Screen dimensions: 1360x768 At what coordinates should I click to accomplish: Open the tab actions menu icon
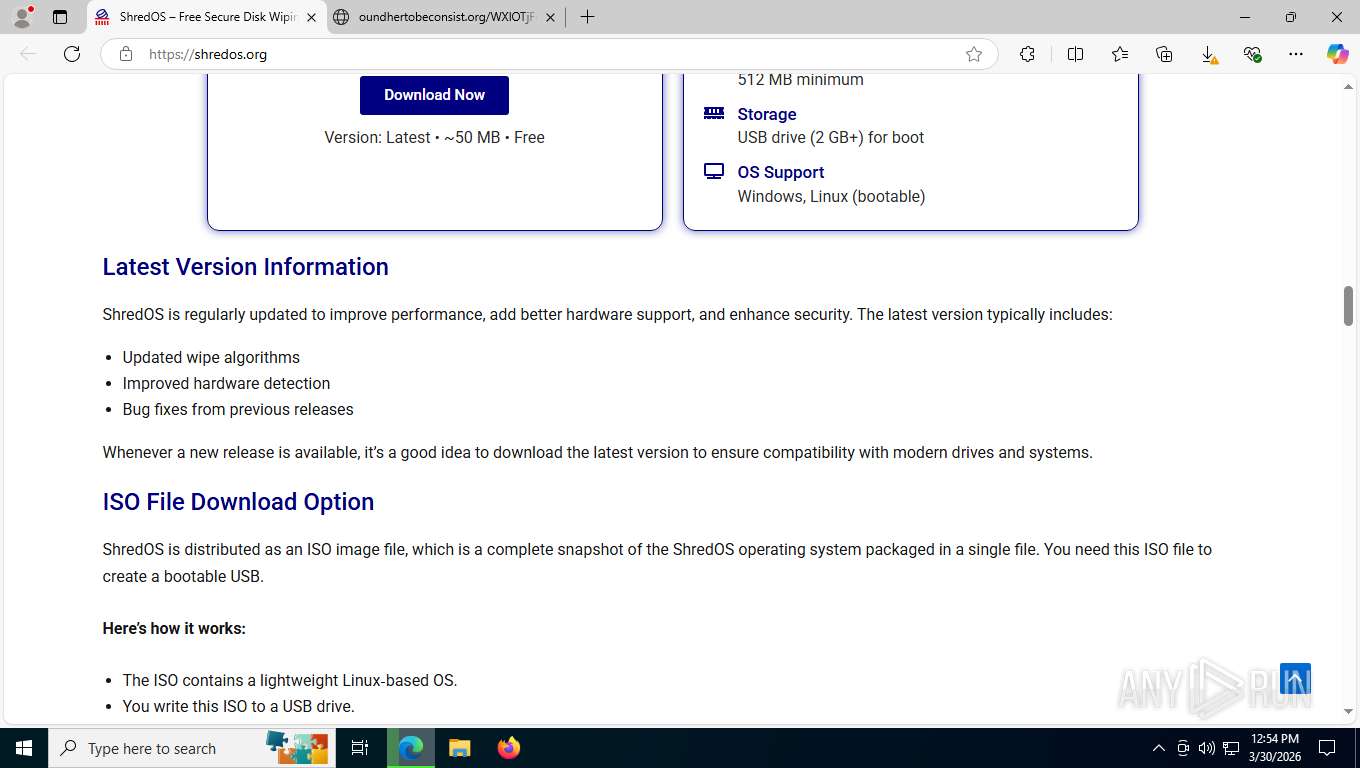[x=60, y=17]
